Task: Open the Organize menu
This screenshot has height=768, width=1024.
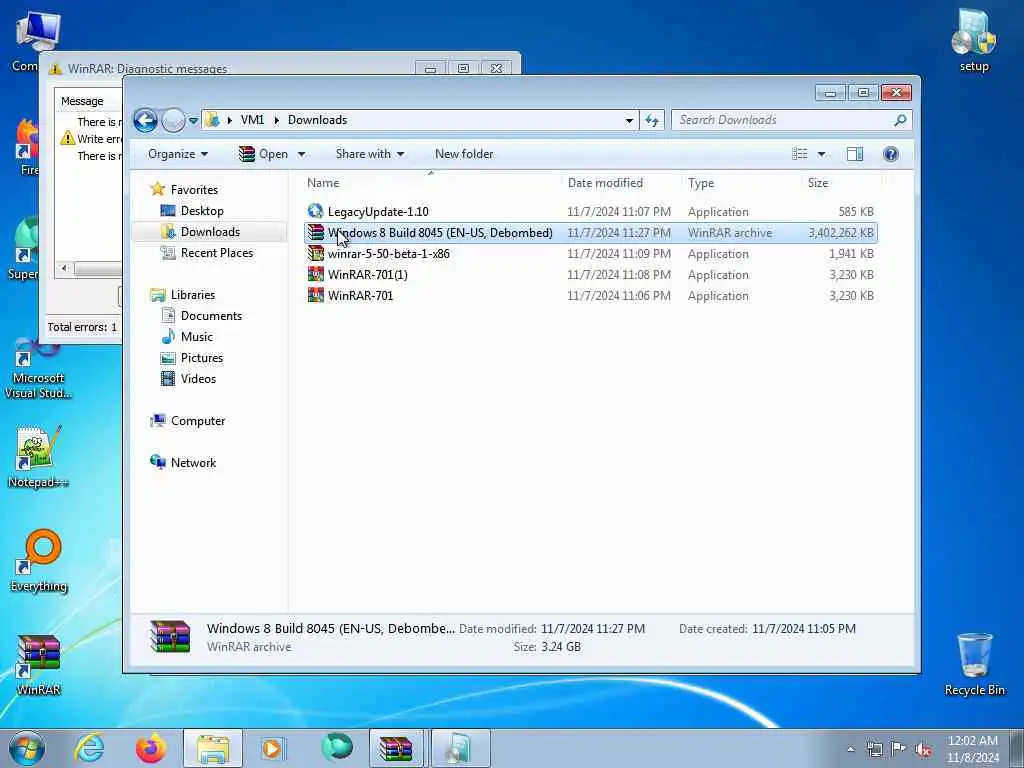Action: [178, 154]
